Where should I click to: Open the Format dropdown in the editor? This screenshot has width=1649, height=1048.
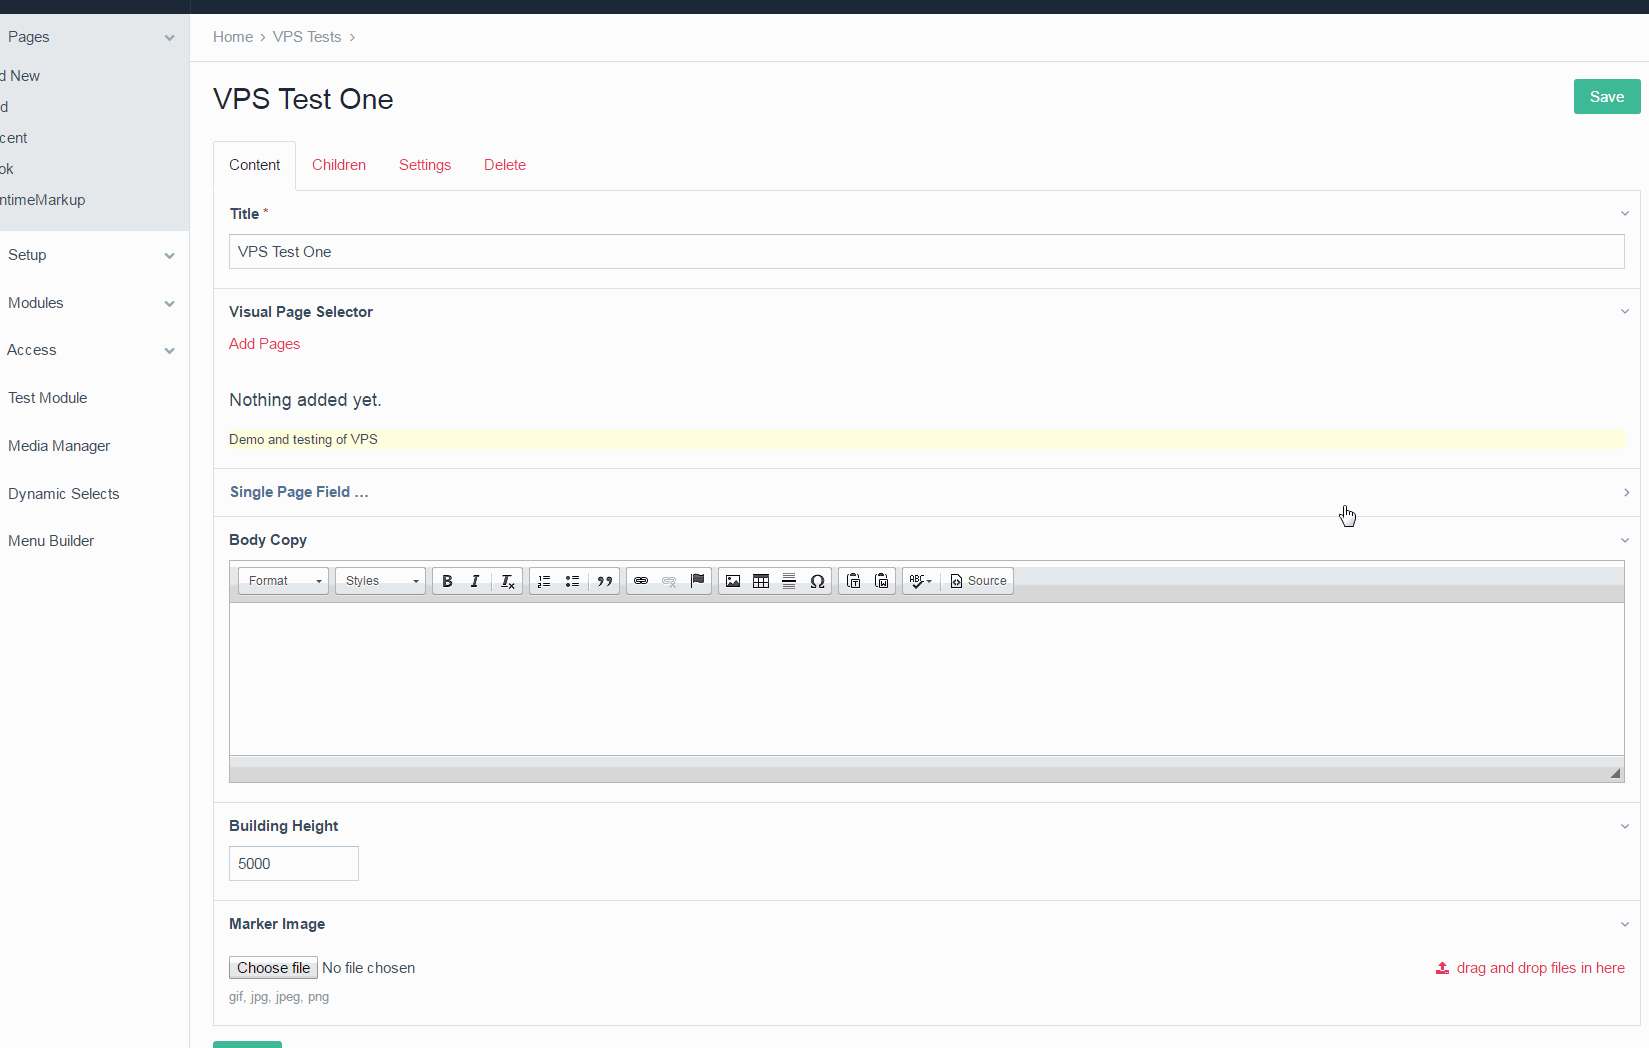coord(284,581)
